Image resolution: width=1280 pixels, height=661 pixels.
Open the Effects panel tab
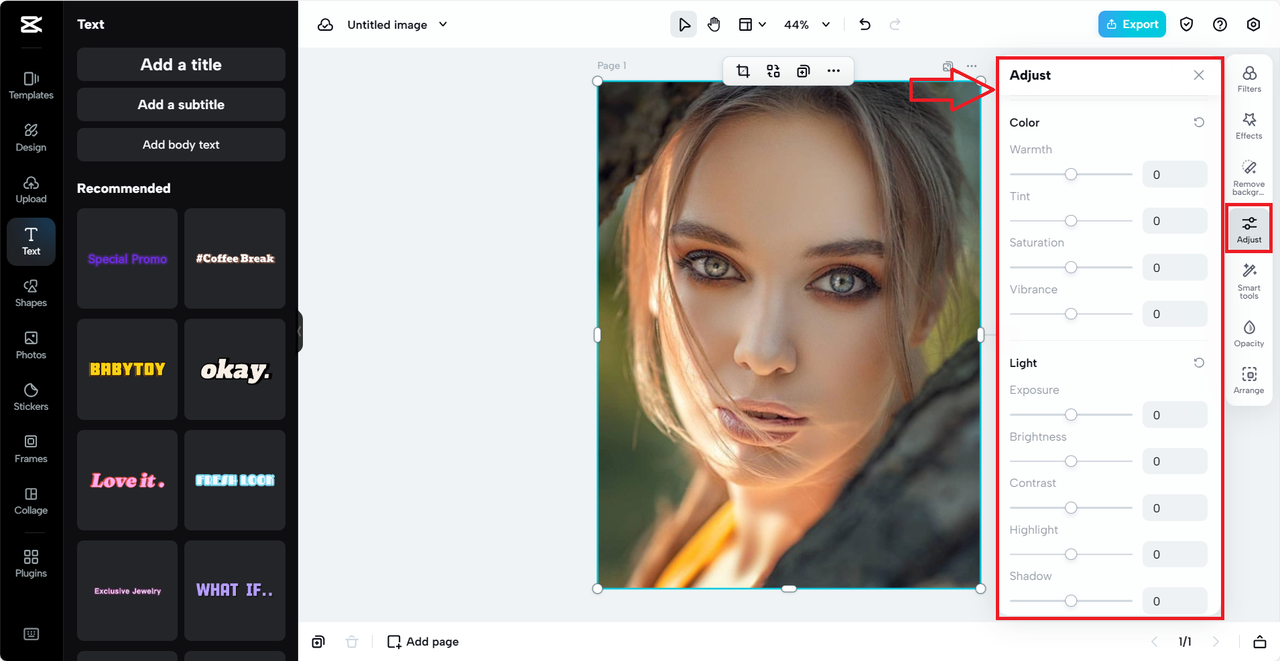click(x=1249, y=126)
